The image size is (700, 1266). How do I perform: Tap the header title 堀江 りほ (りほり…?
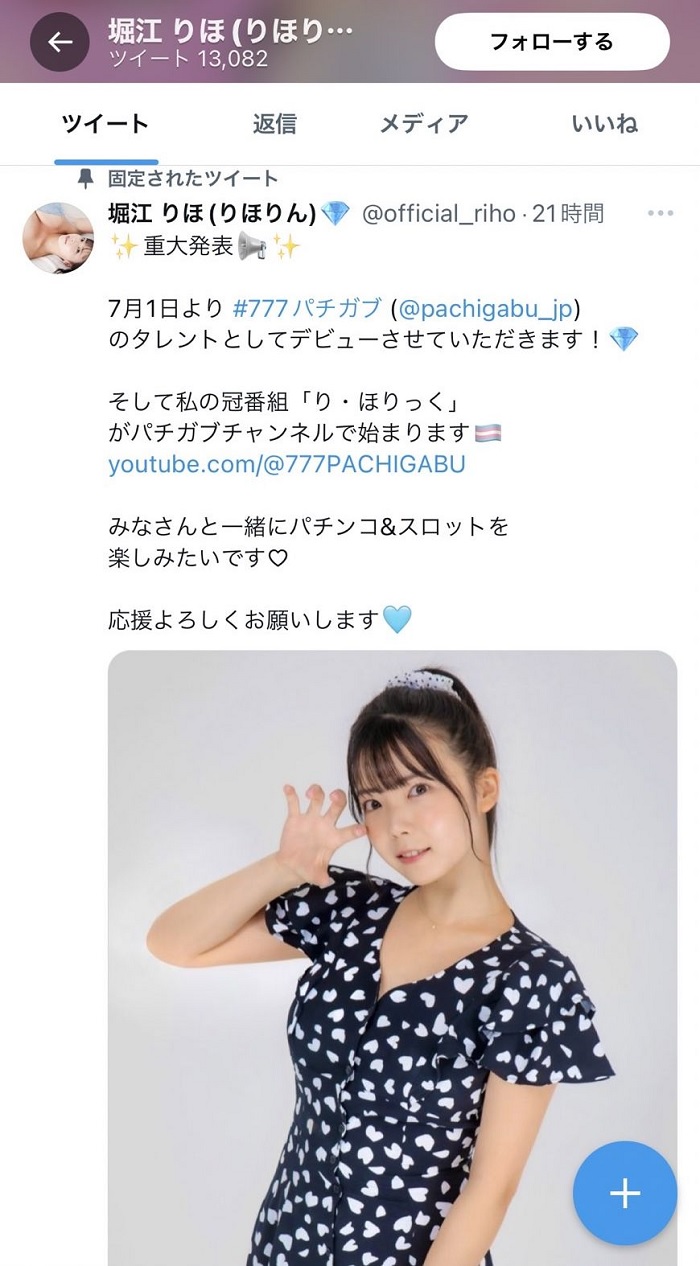click(x=231, y=30)
